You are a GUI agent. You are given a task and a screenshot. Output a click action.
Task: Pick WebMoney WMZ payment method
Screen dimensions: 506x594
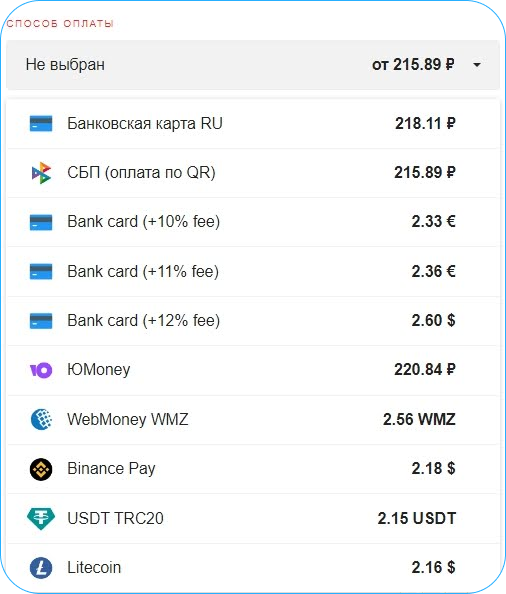tap(253, 419)
